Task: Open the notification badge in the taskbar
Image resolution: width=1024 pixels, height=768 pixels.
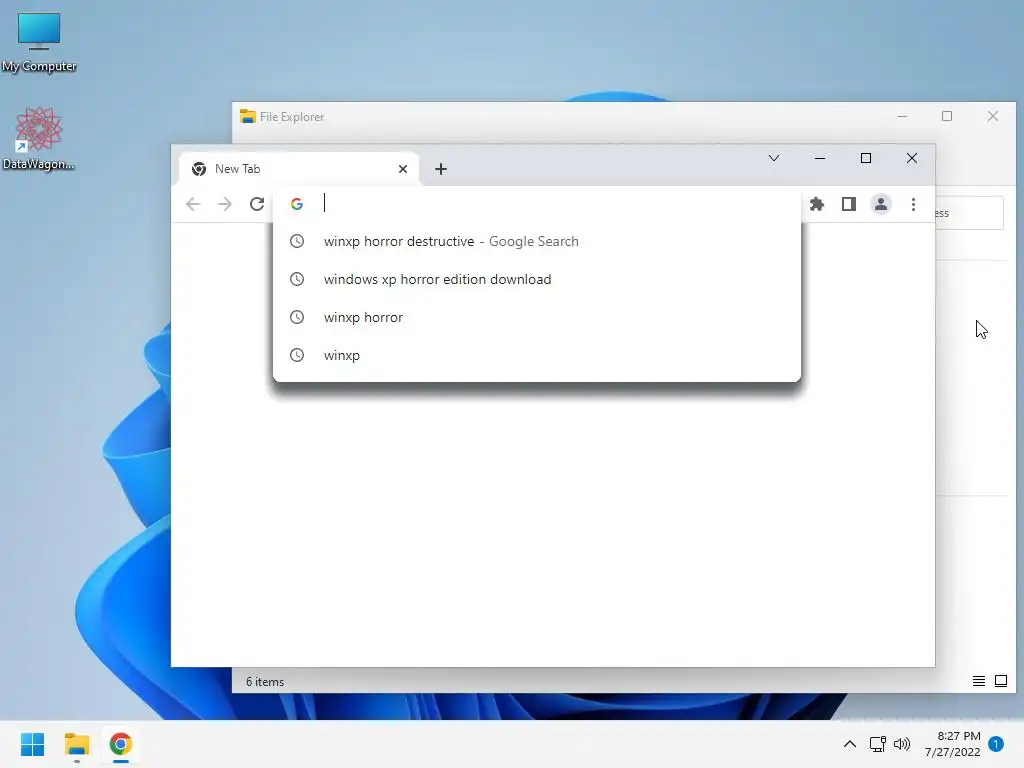Action: [x=996, y=744]
